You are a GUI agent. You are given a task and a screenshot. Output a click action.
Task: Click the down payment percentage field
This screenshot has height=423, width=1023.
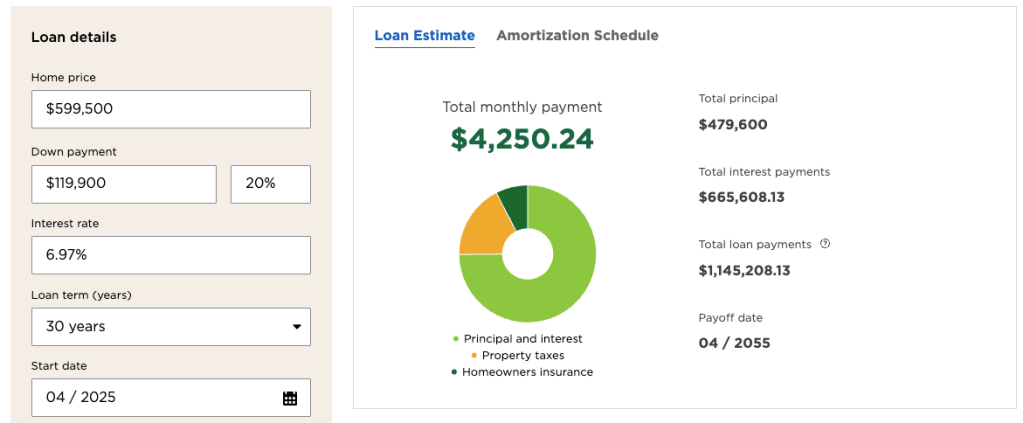click(270, 184)
